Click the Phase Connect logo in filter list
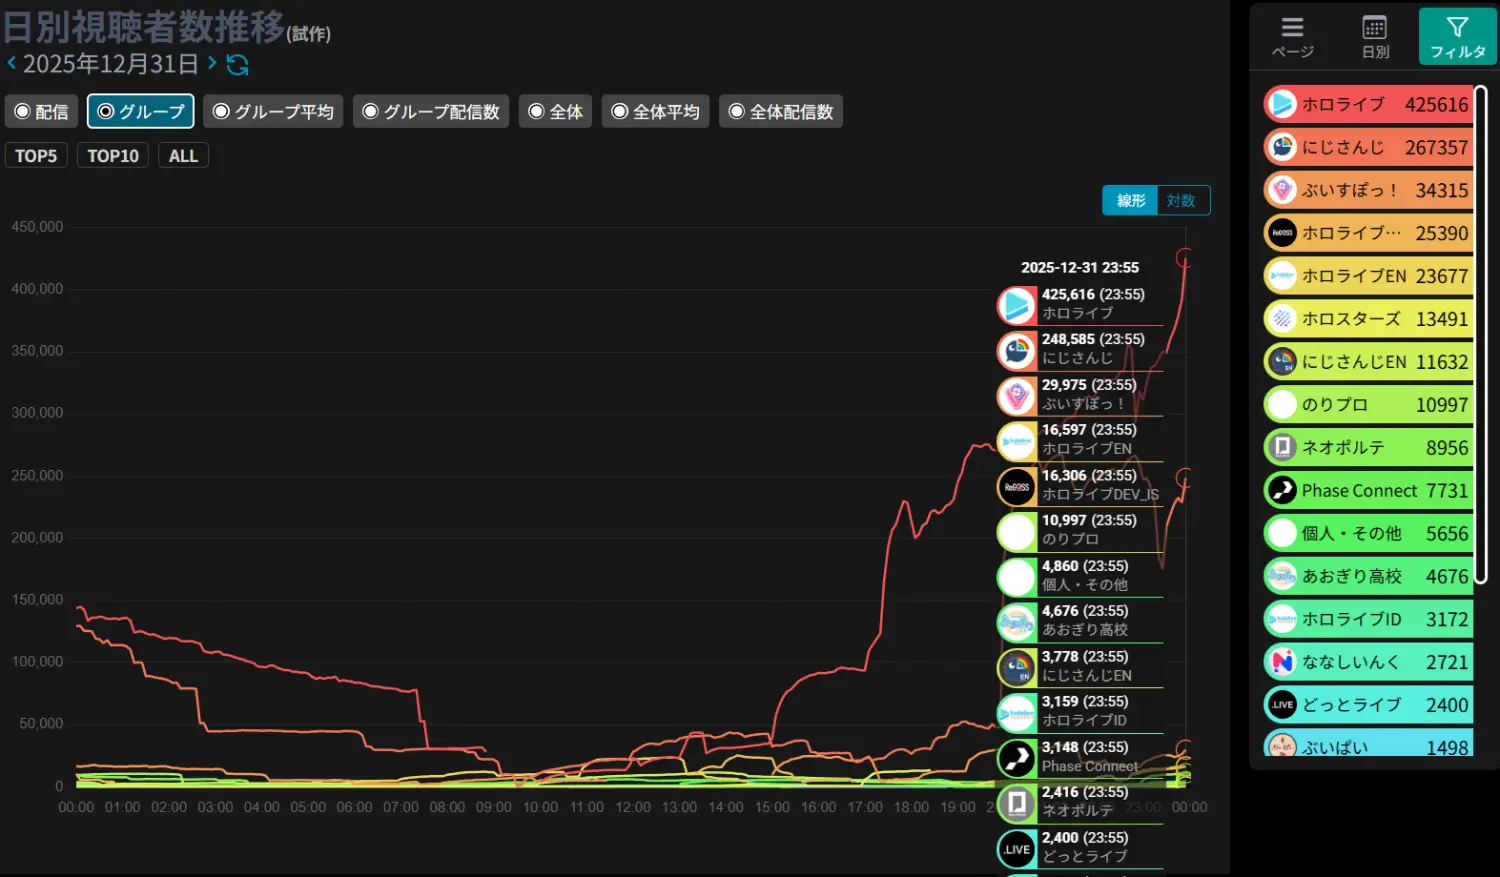Screen dimensions: 1500x877 1281,490
